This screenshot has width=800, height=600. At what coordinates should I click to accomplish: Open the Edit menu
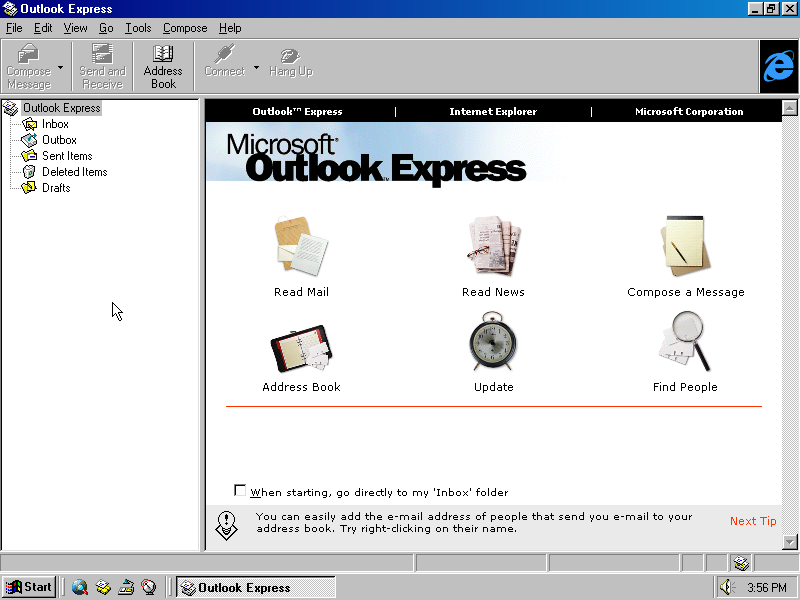pos(43,28)
